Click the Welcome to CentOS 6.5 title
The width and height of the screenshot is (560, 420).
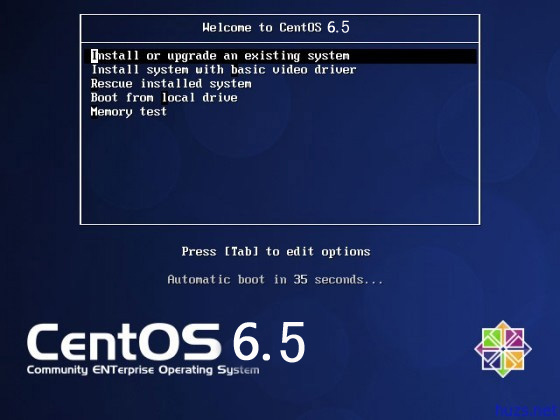pos(276,28)
